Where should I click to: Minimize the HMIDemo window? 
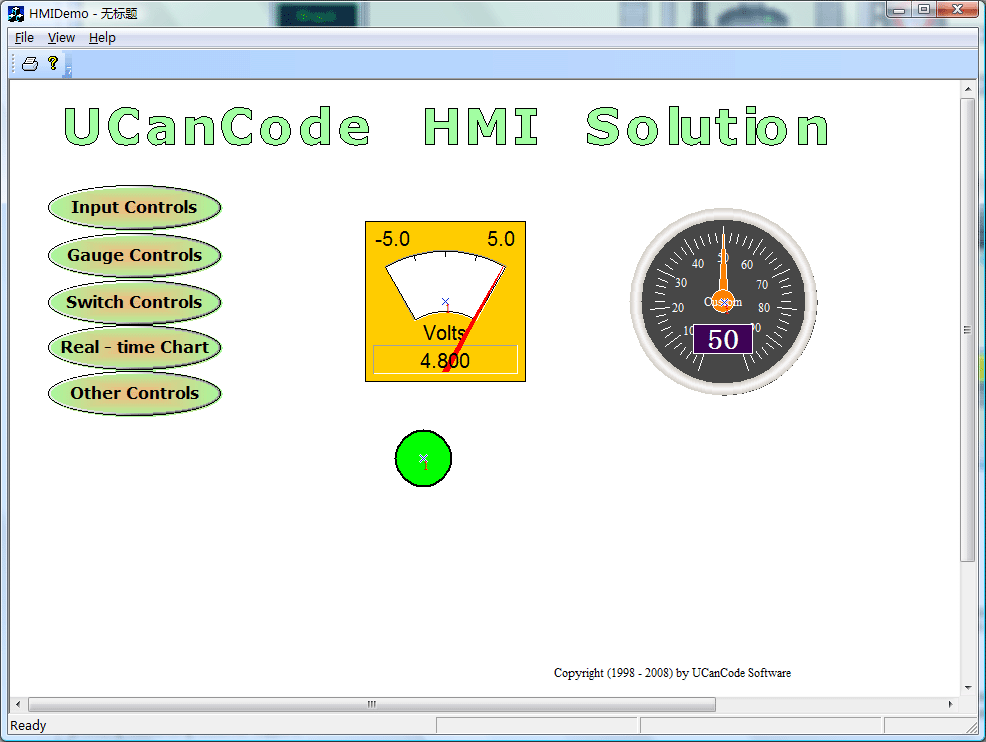coord(899,9)
